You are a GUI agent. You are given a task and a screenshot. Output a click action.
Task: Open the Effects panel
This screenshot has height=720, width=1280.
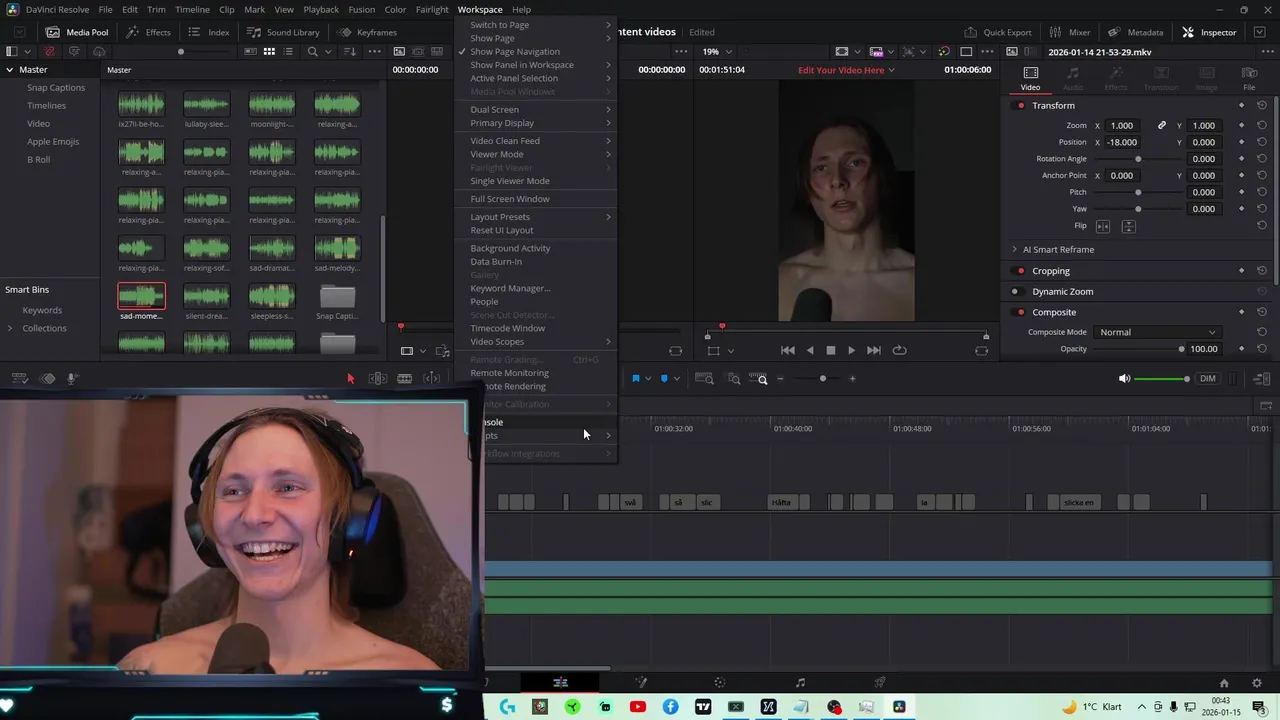coord(147,32)
